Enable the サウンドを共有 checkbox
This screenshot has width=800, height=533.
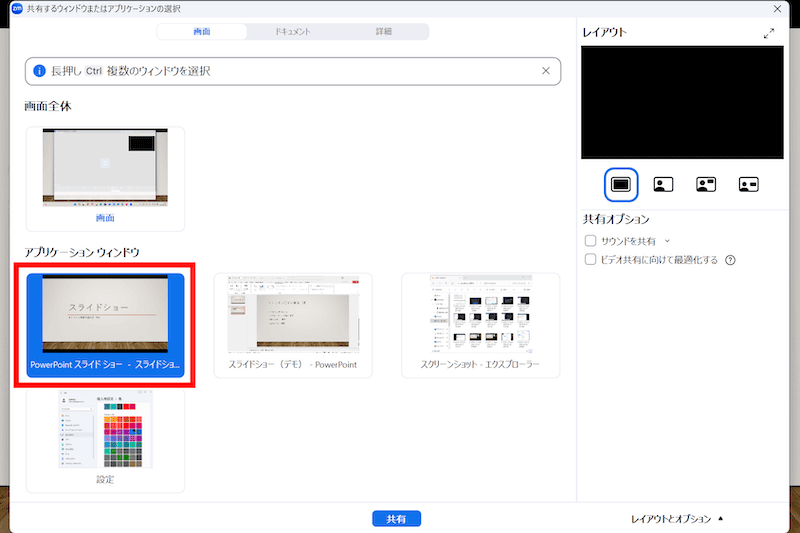590,241
